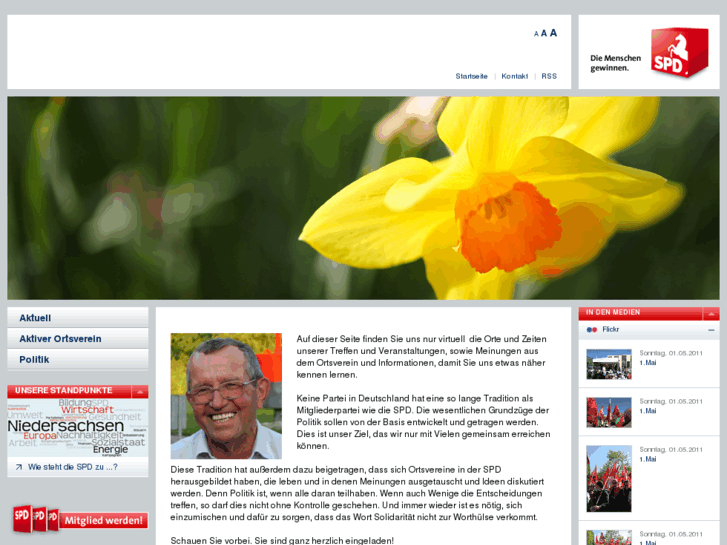Select the smallest font size A
727x545 pixels.
tap(536, 34)
